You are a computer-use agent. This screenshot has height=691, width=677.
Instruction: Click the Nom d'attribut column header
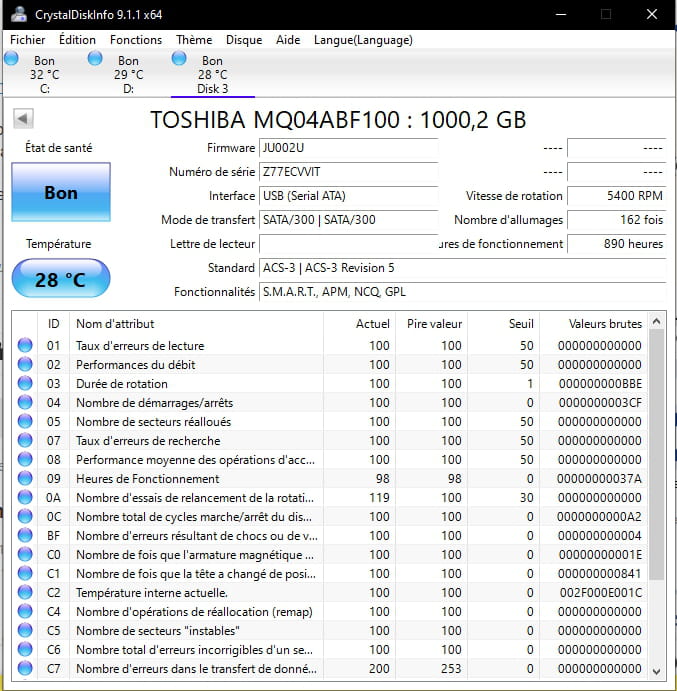(x=196, y=324)
